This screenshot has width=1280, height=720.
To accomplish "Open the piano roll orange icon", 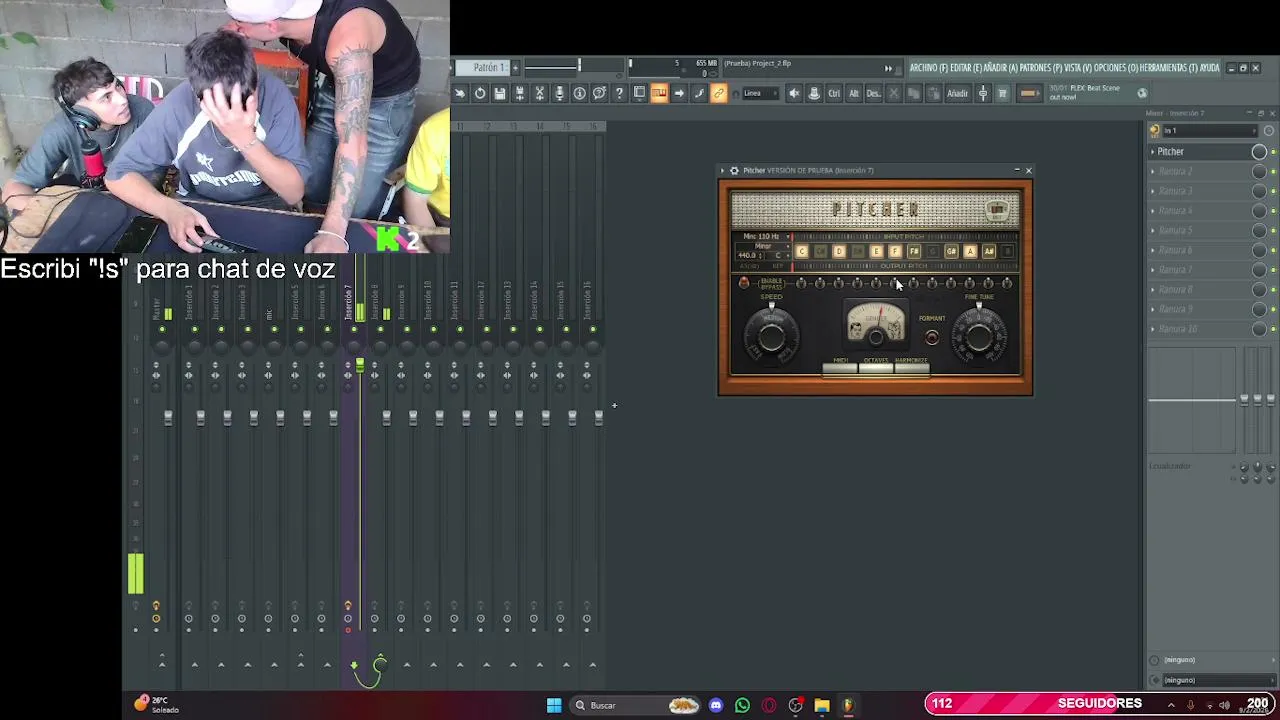I will (x=658, y=93).
